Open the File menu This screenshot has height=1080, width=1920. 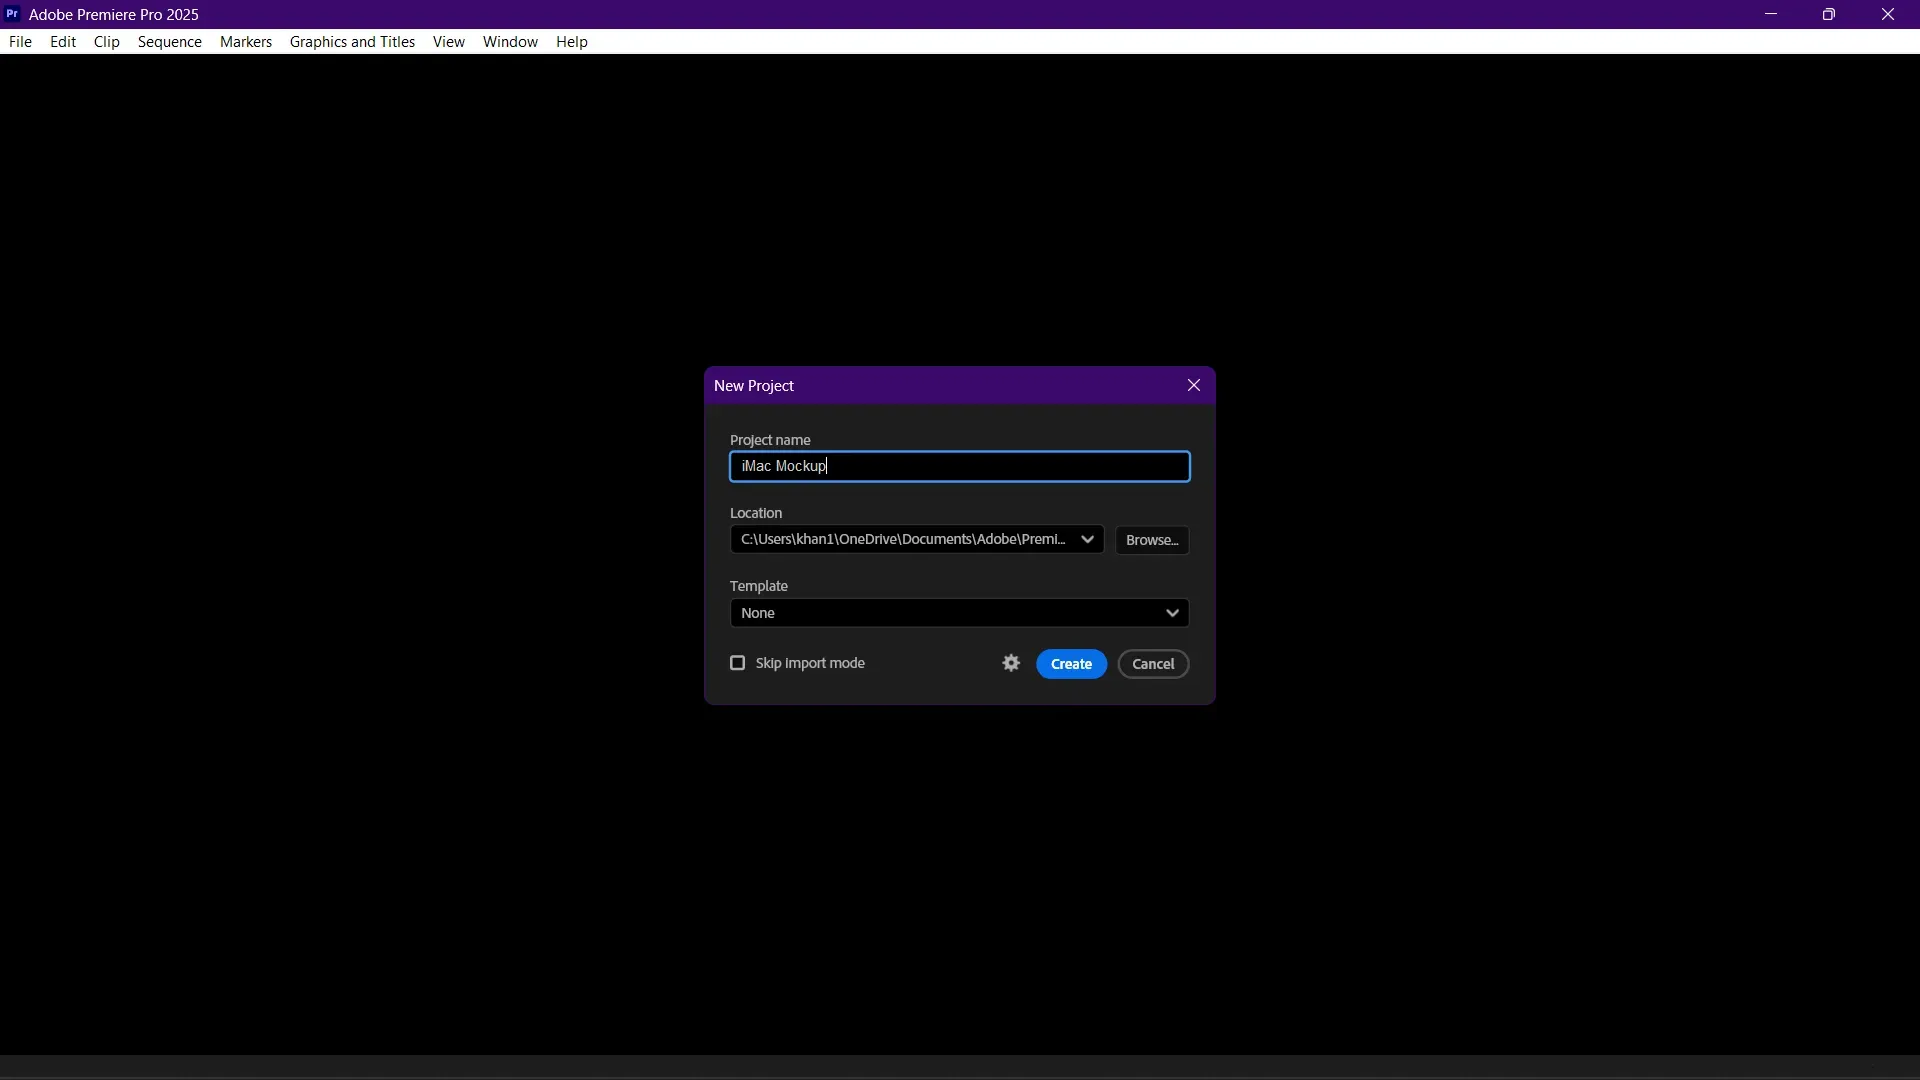tap(20, 42)
